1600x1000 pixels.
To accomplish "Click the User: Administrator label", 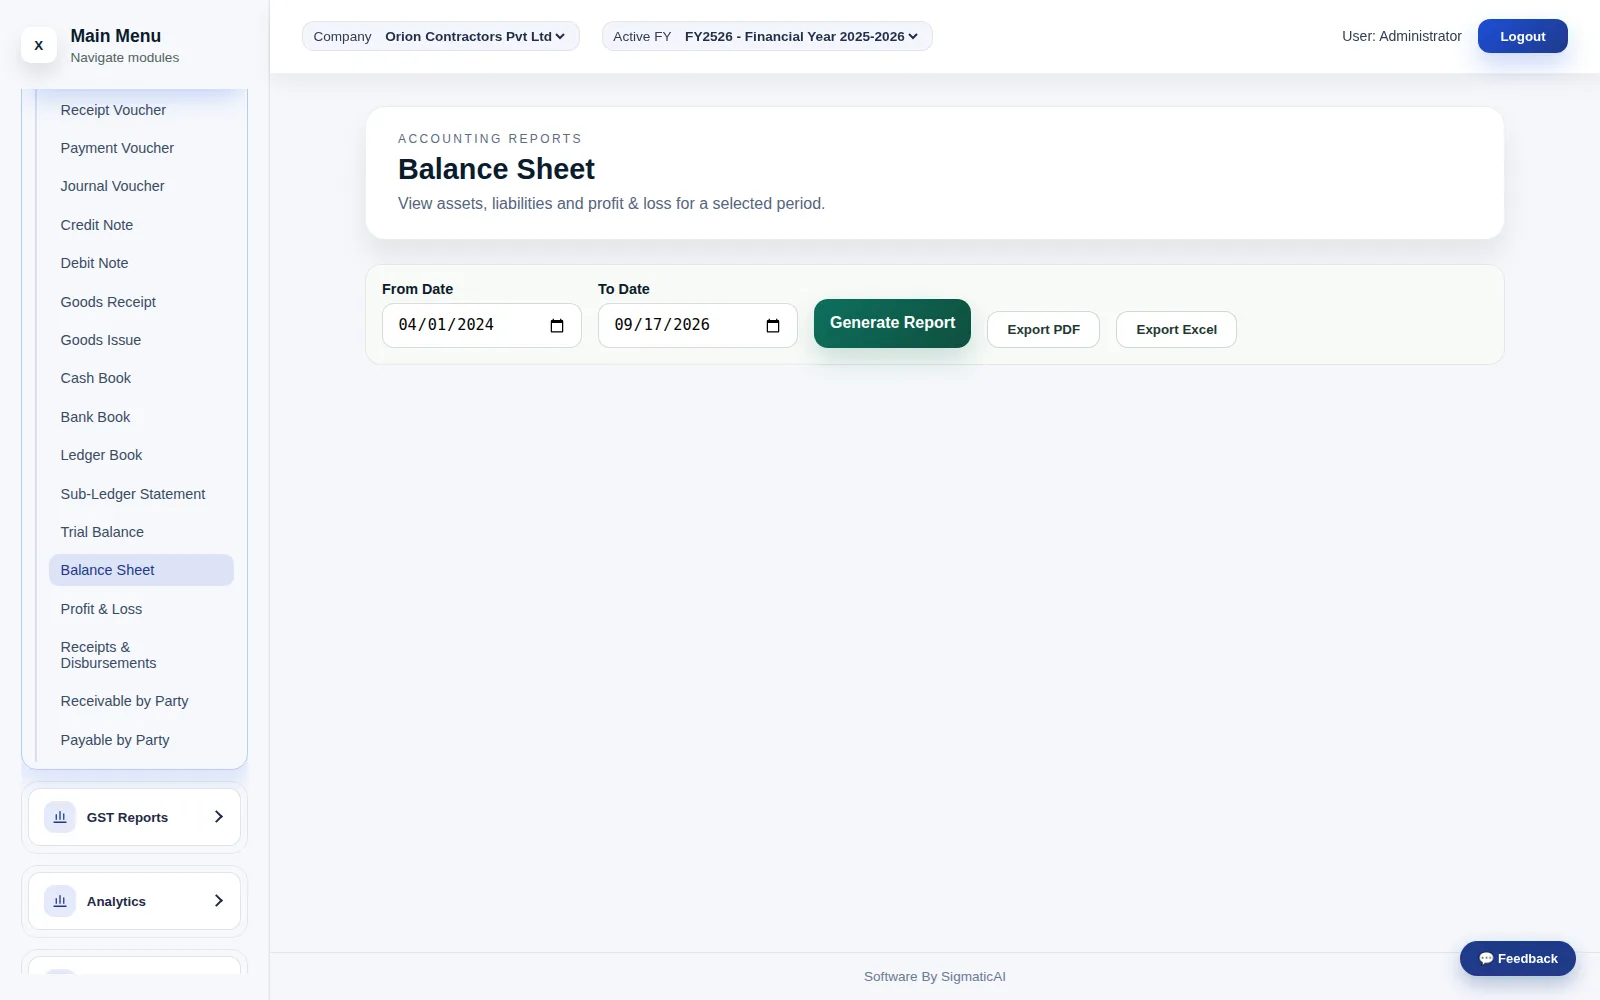I will click(x=1401, y=36).
